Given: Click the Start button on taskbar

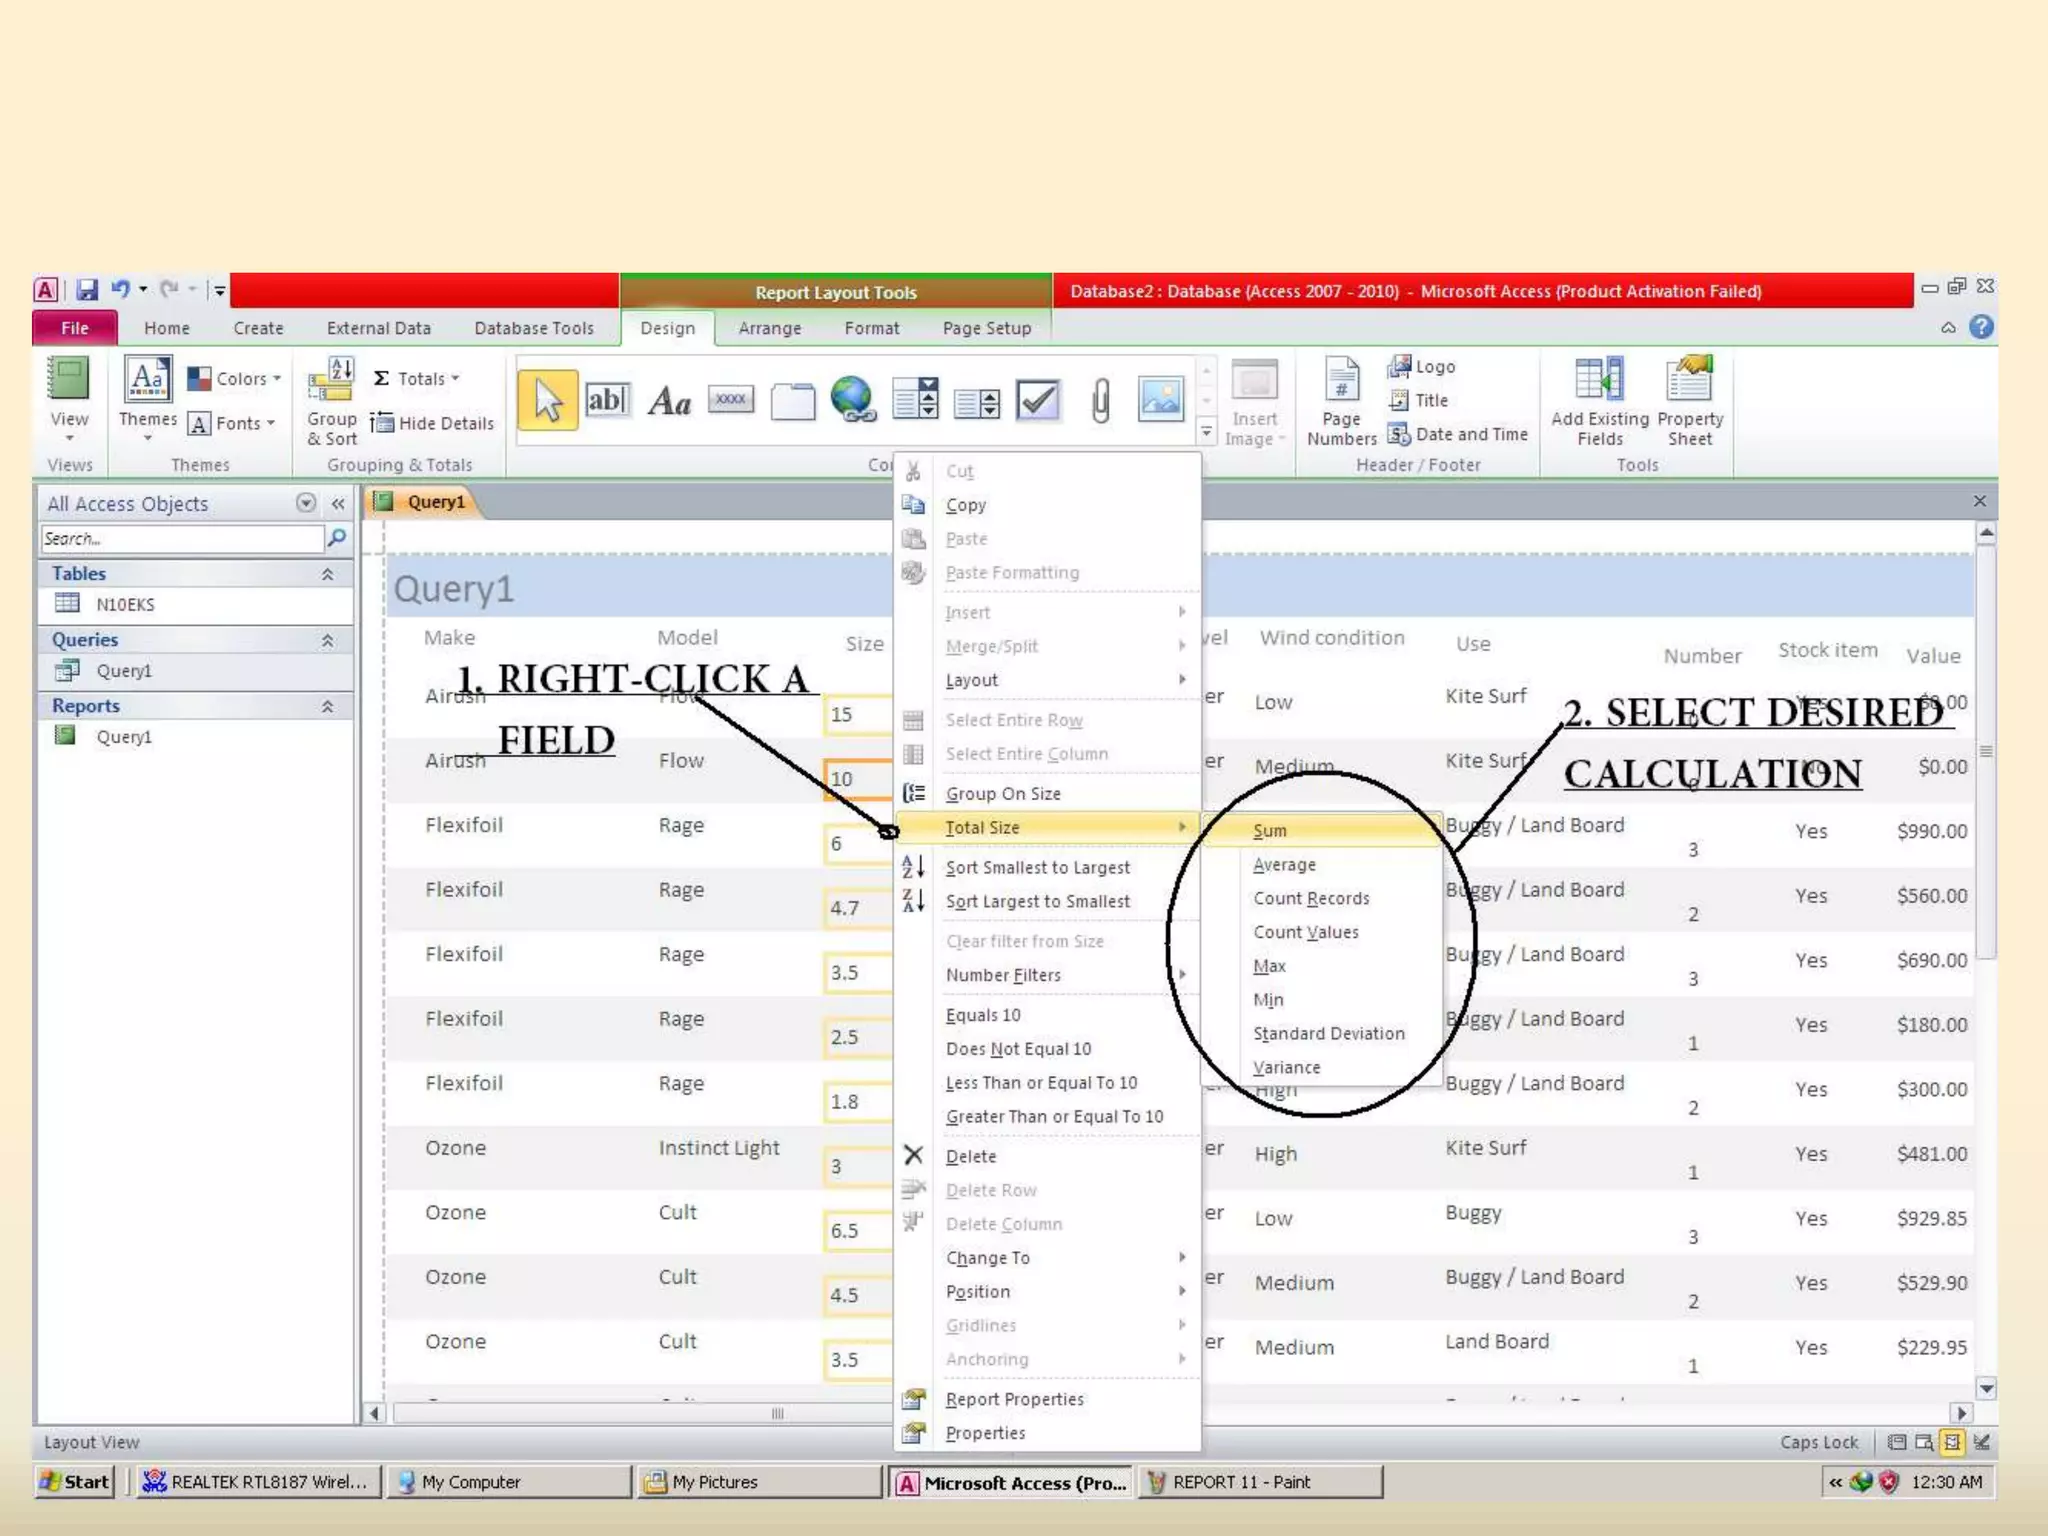Looking at the screenshot, I should [x=75, y=1481].
